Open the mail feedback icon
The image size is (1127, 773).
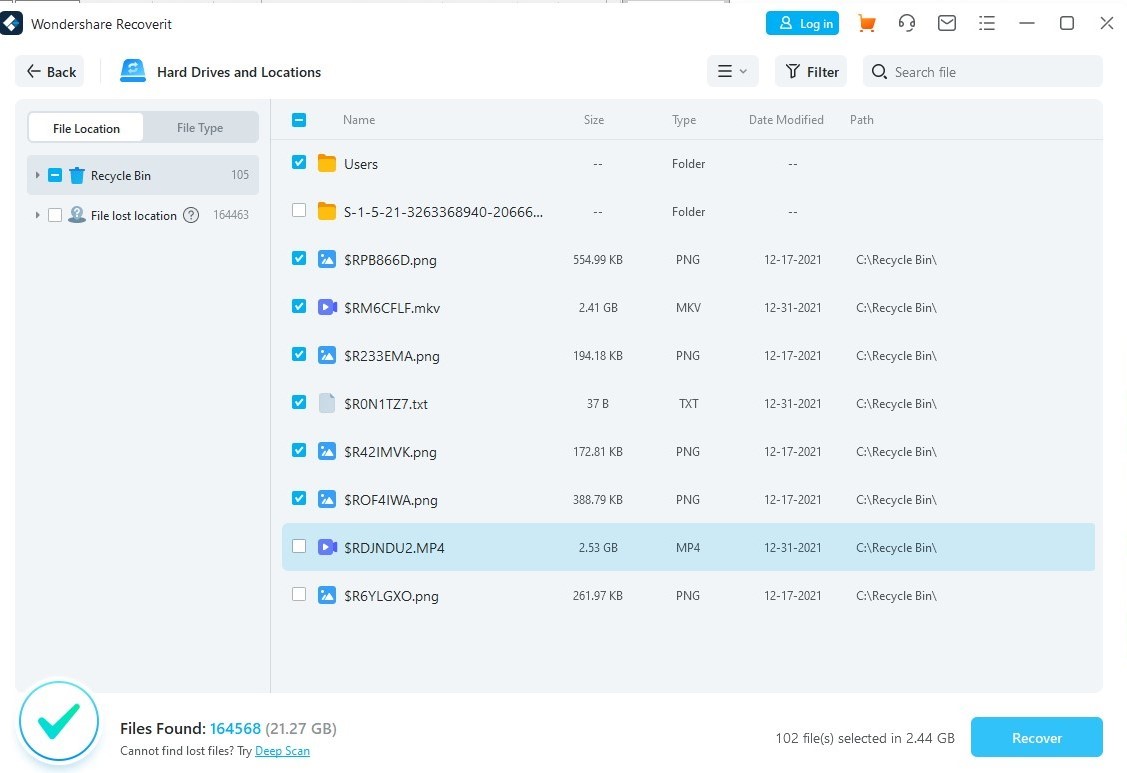click(x=947, y=23)
